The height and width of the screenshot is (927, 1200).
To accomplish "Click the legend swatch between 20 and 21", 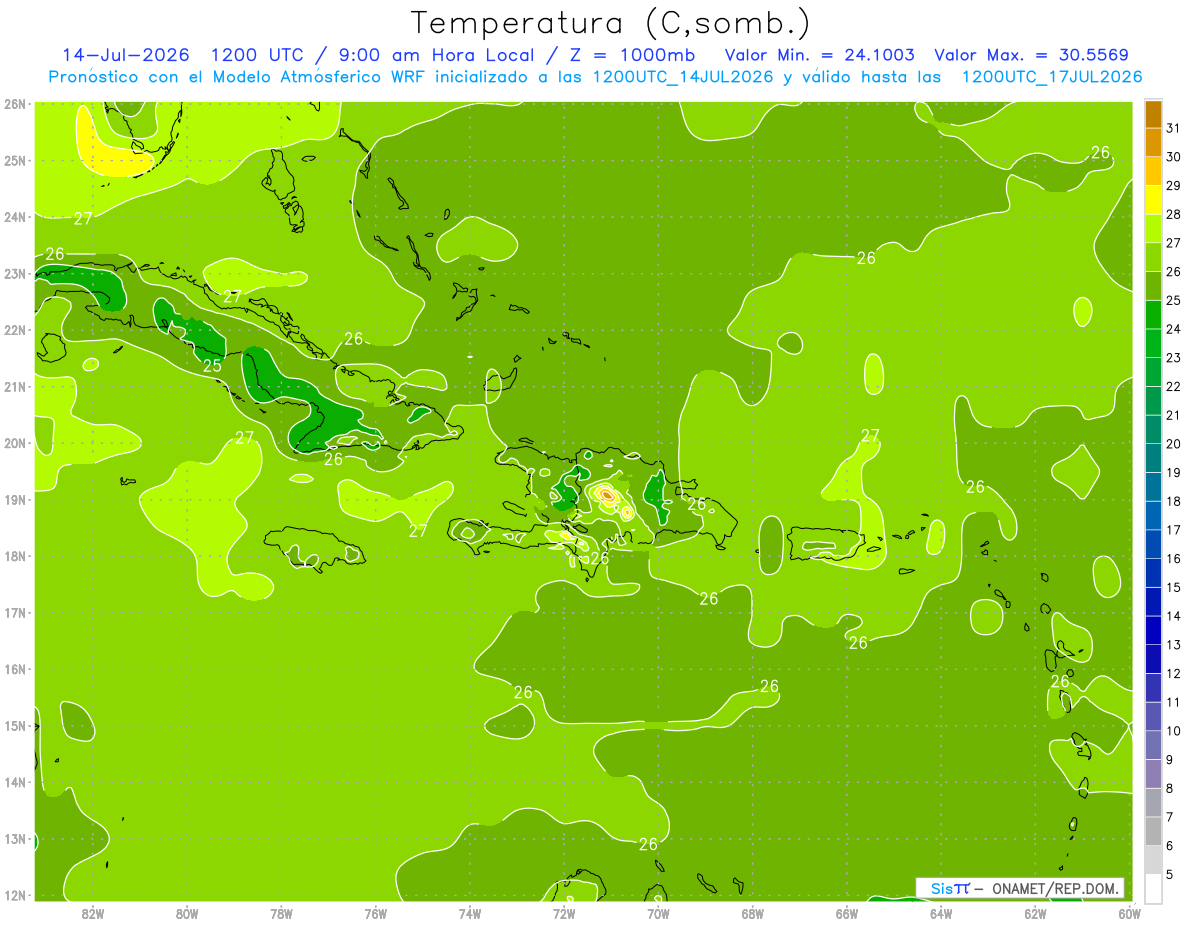I will (x=1153, y=430).
